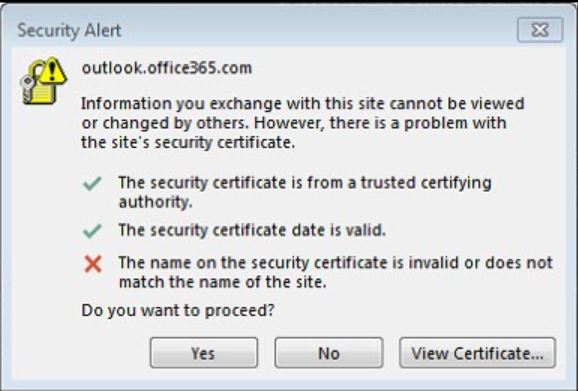The width and height of the screenshot is (578, 391).
Task: Click the green checkmark for valid date
Action: click(92, 231)
